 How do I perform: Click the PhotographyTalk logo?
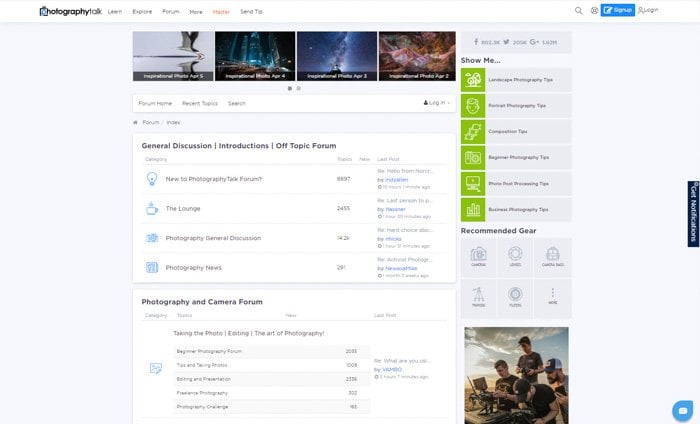(x=71, y=11)
